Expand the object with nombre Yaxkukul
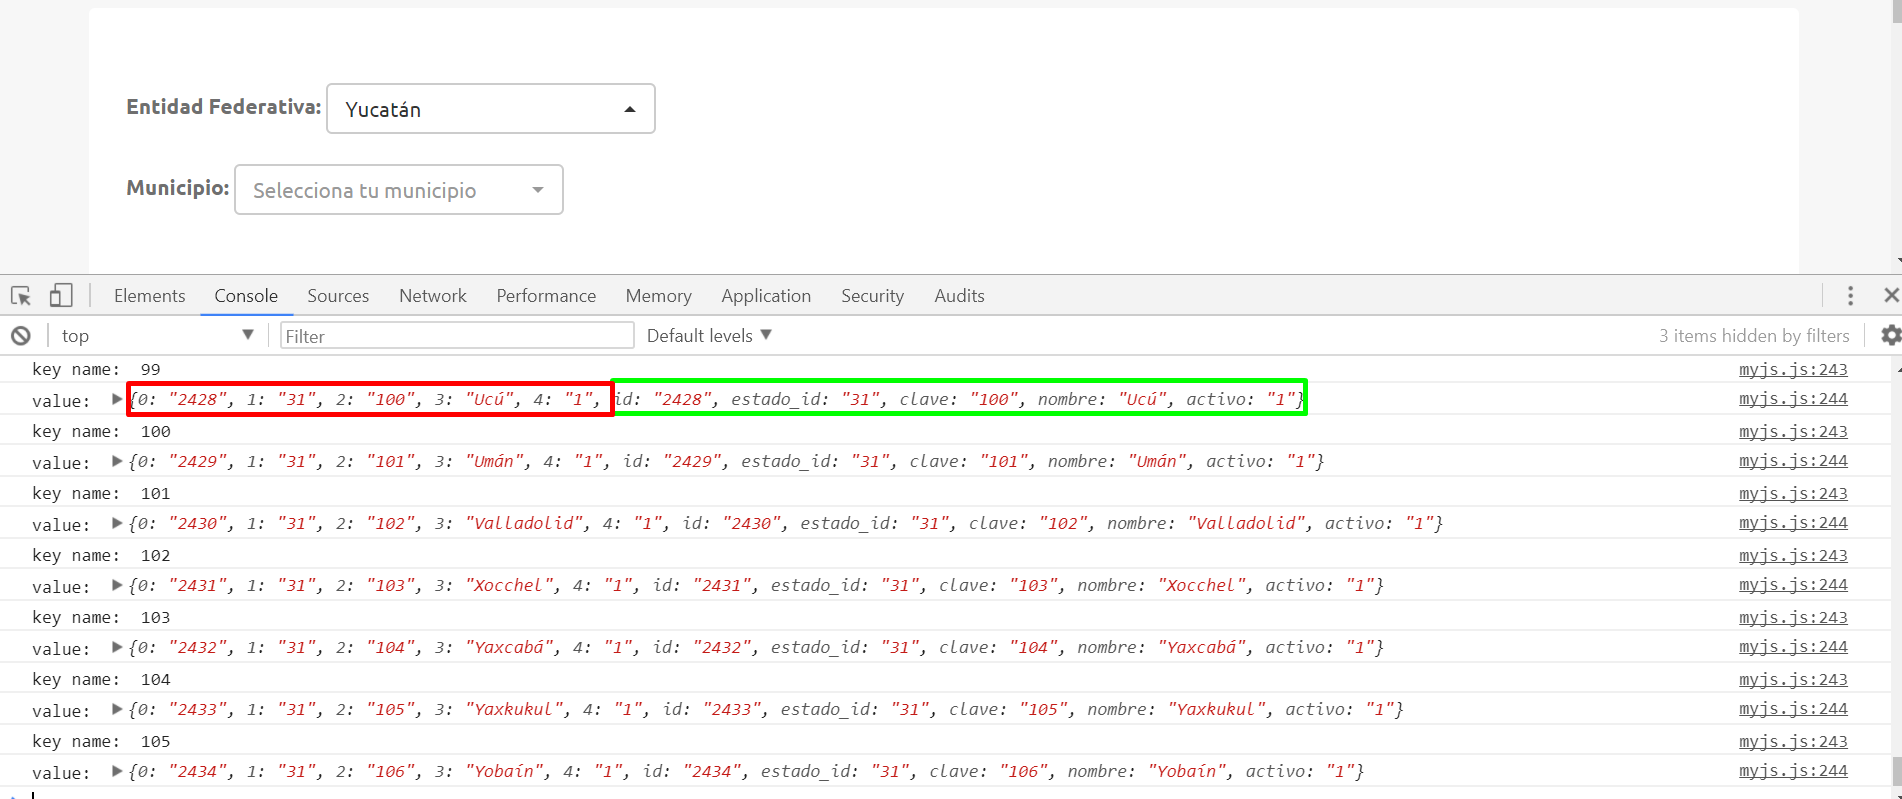 click(x=117, y=709)
